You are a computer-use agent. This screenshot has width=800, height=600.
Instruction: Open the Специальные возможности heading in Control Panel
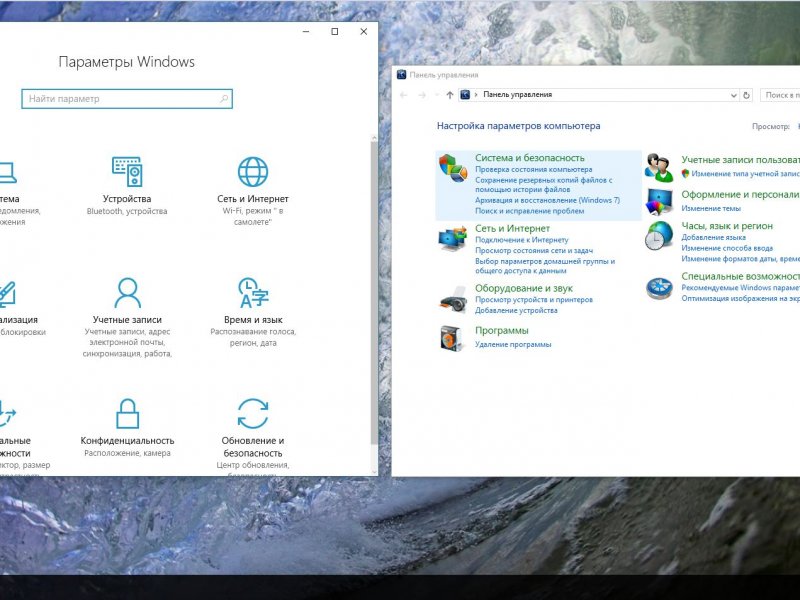pos(741,276)
